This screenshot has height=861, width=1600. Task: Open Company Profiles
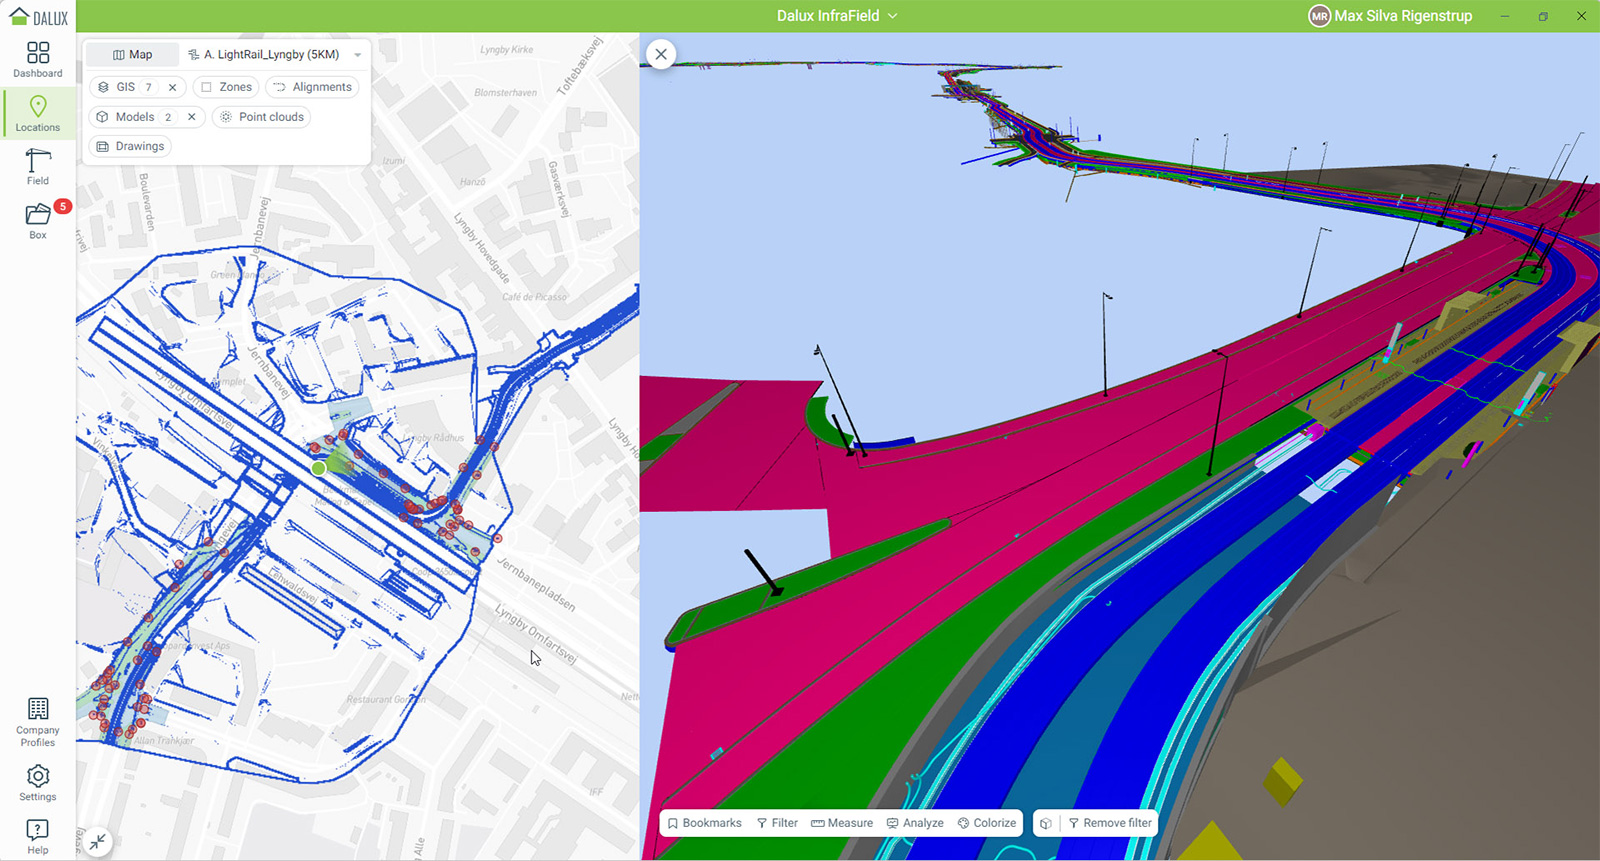[x=38, y=722]
